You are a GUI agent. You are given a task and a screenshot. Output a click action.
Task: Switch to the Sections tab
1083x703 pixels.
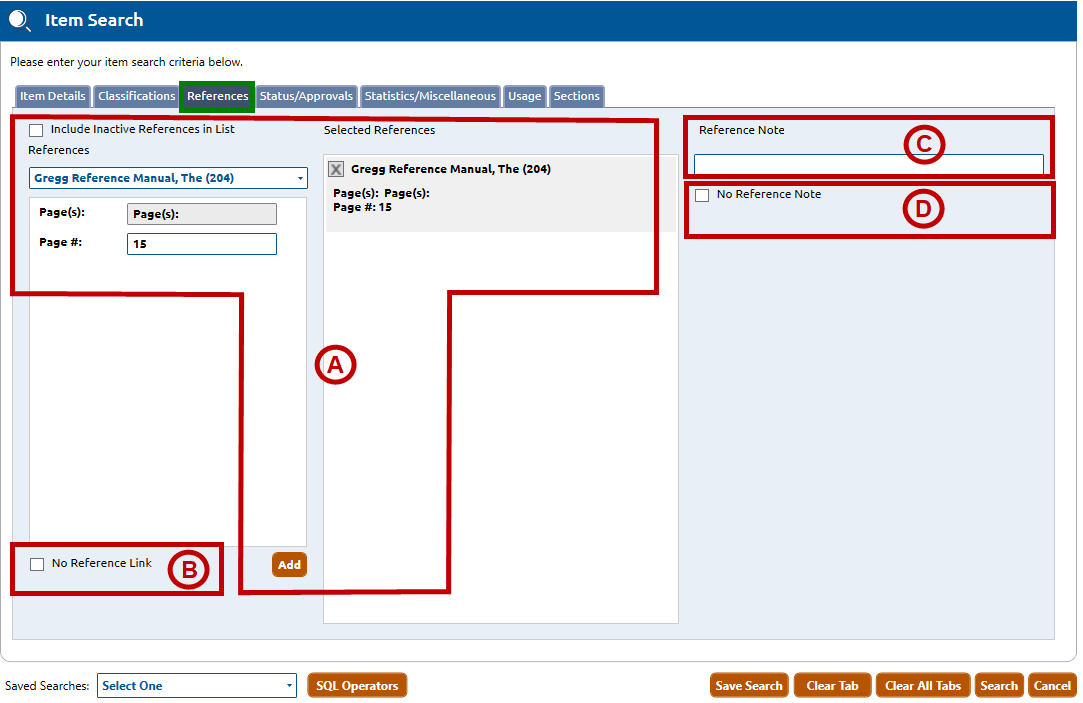pyautogui.click(x=577, y=96)
